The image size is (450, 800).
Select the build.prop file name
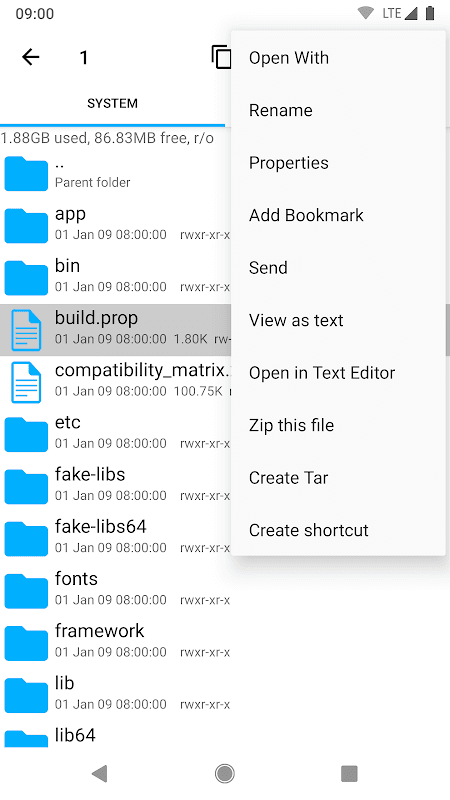[x=96, y=318]
